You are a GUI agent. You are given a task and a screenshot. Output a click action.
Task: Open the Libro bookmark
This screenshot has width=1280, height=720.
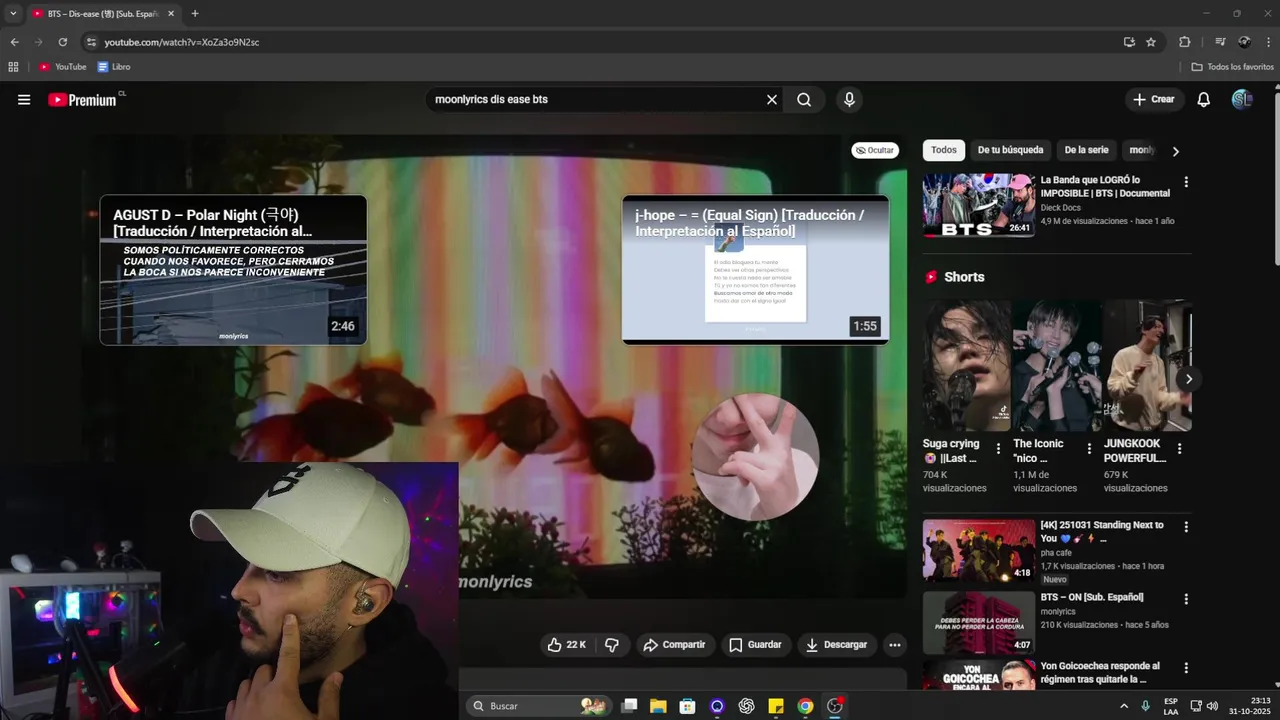pos(114,67)
